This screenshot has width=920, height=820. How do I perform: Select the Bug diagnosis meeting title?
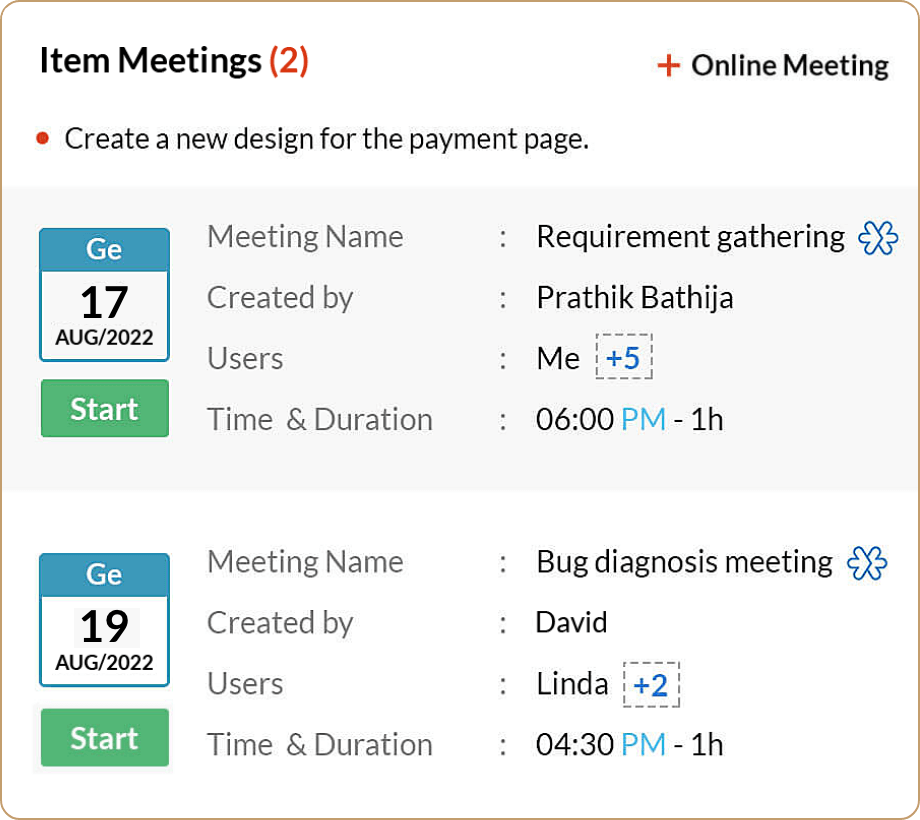pos(684,562)
